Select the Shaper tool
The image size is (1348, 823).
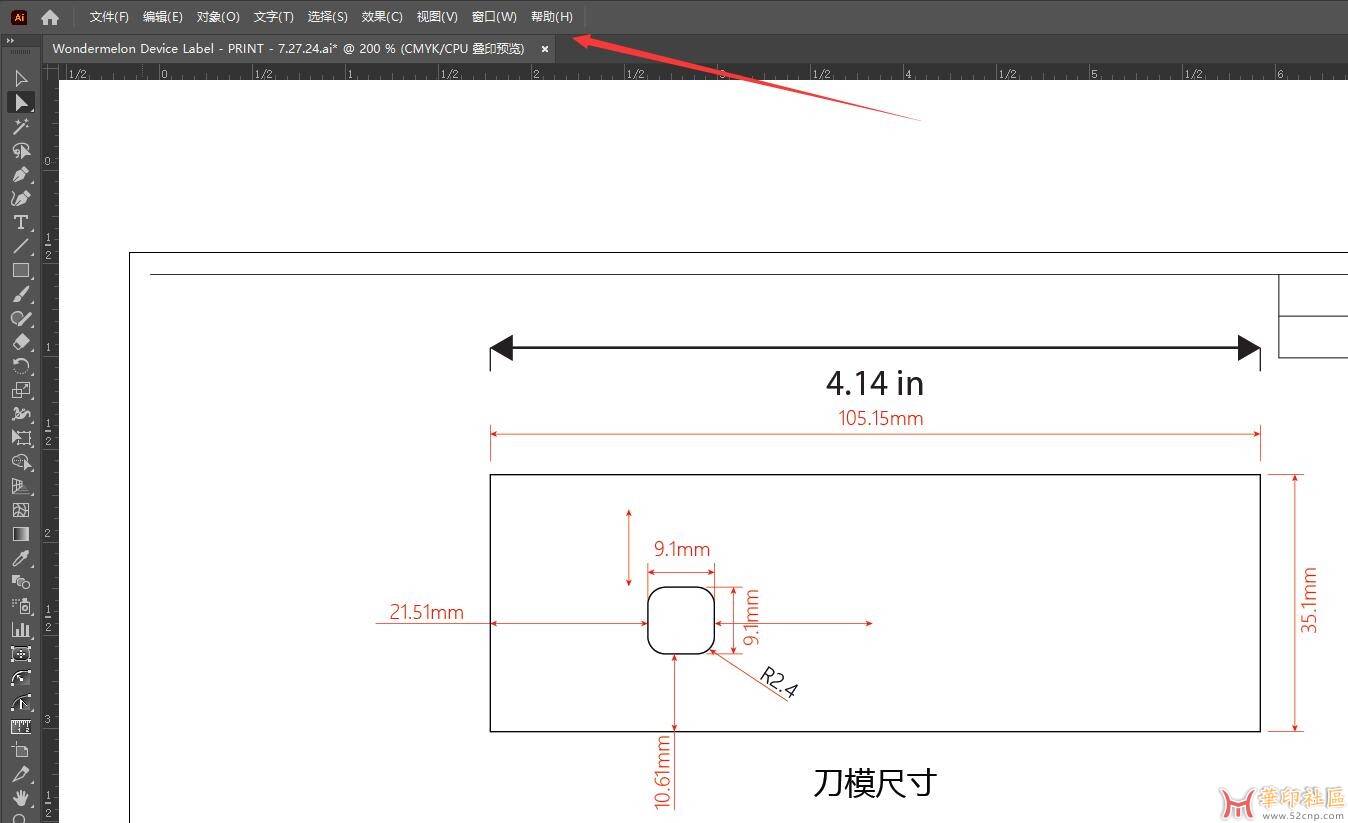[21, 318]
